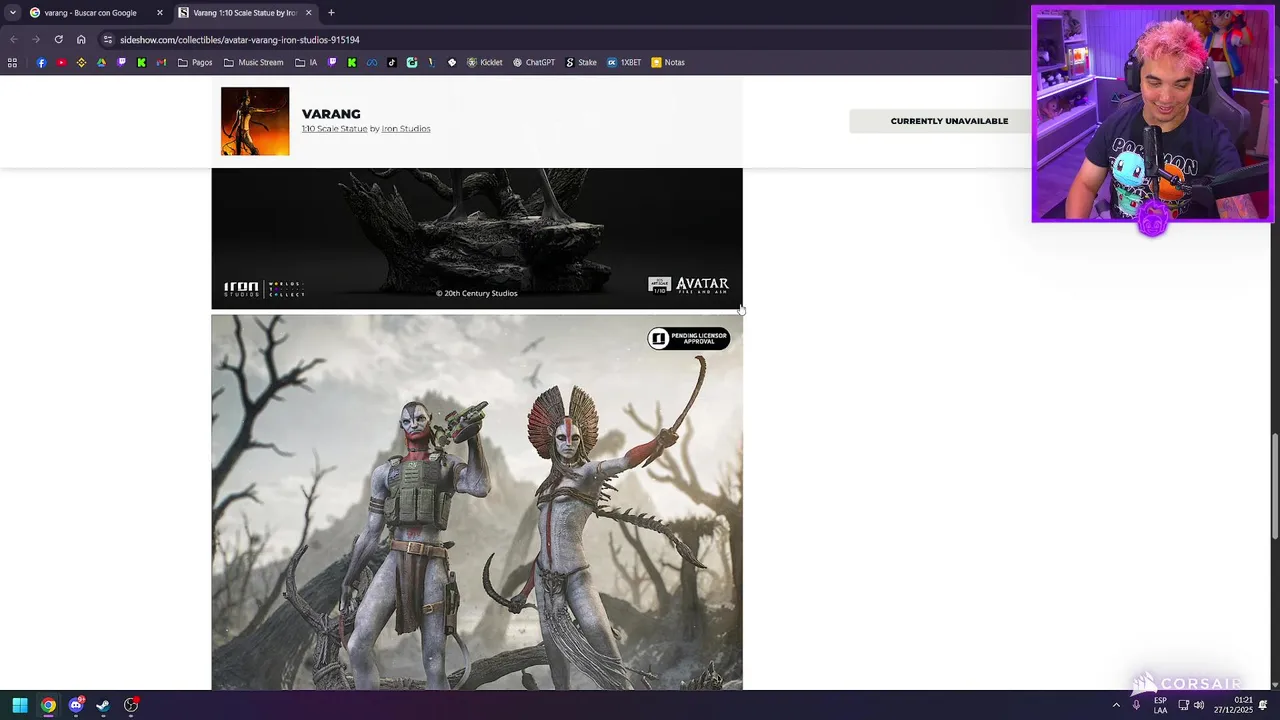Reload the current page
The height and width of the screenshot is (720, 1280).
(x=58, y=39)
